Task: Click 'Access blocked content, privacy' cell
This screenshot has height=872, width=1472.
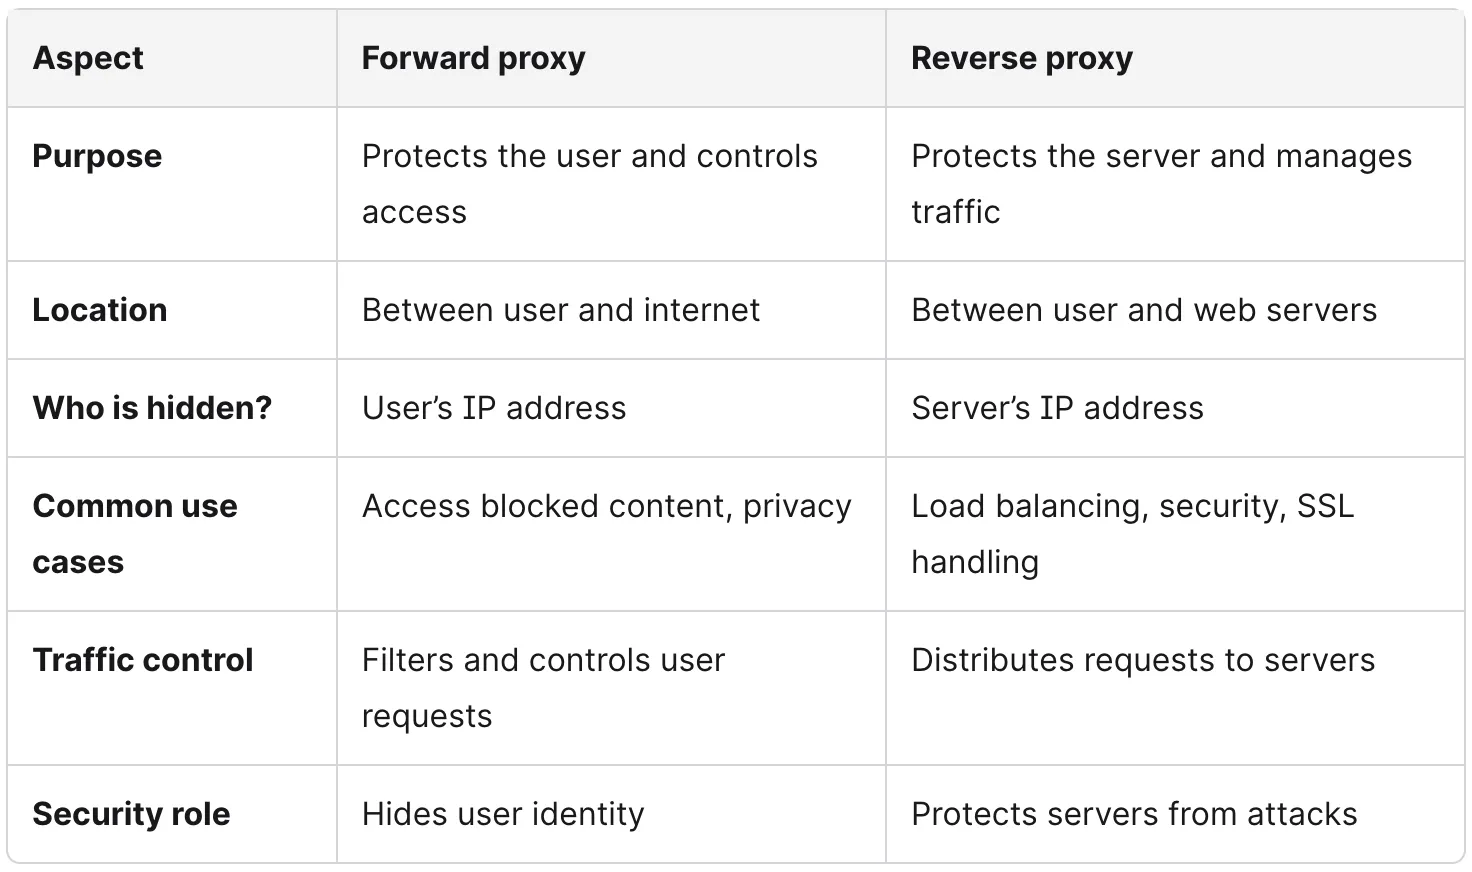Action: point(606,506)
